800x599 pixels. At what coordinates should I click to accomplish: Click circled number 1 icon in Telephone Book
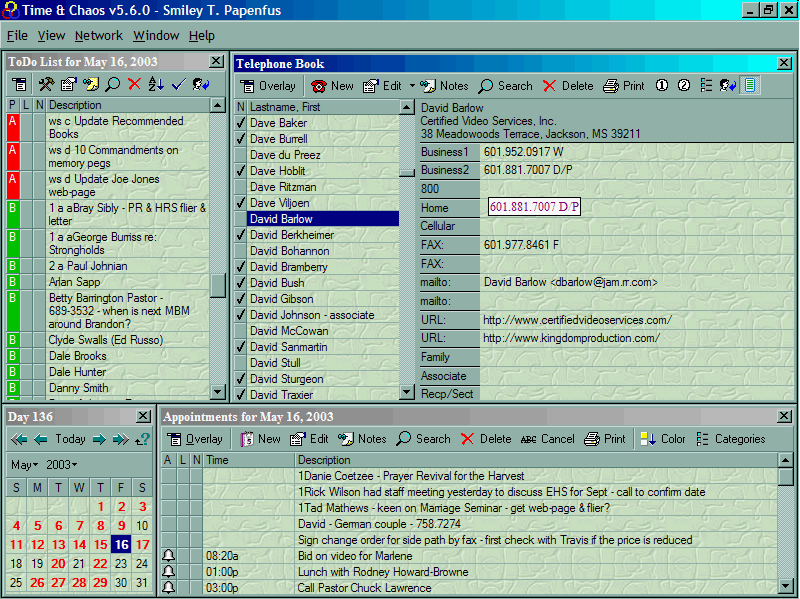pos(662,86)
